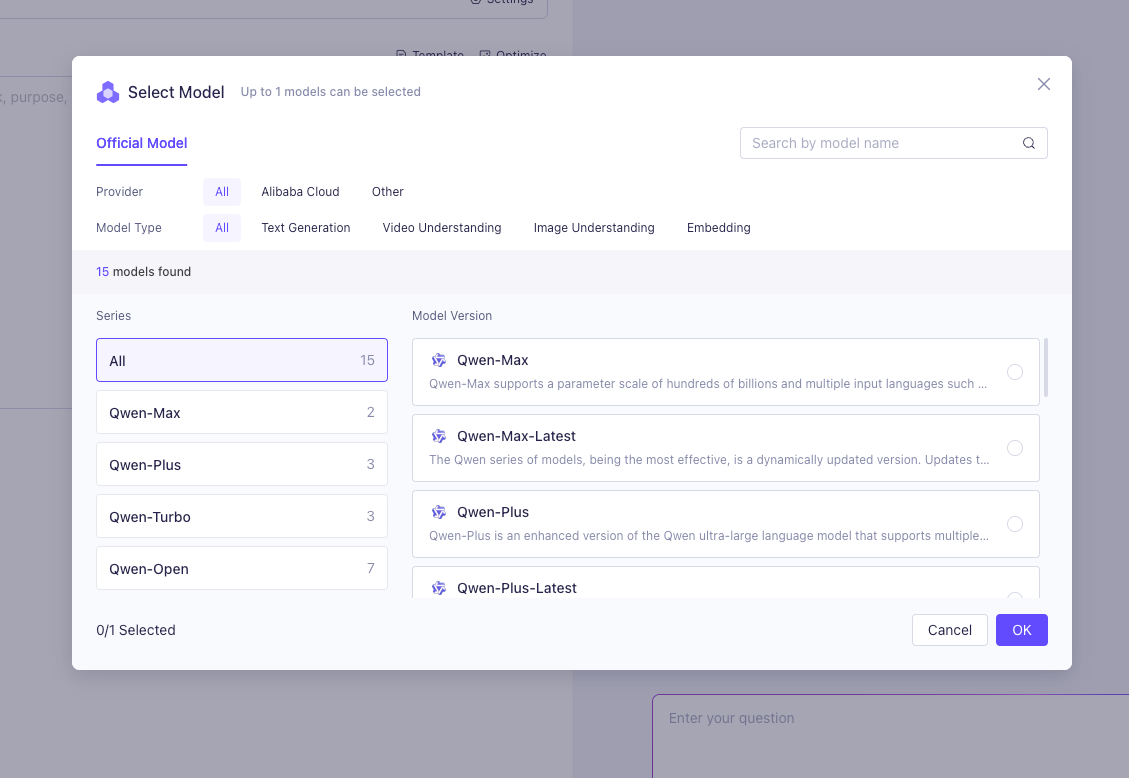Click 'Up to 1 models can be selected'
This screenshot has width=1129, height=778.
(x=330, y=91)
